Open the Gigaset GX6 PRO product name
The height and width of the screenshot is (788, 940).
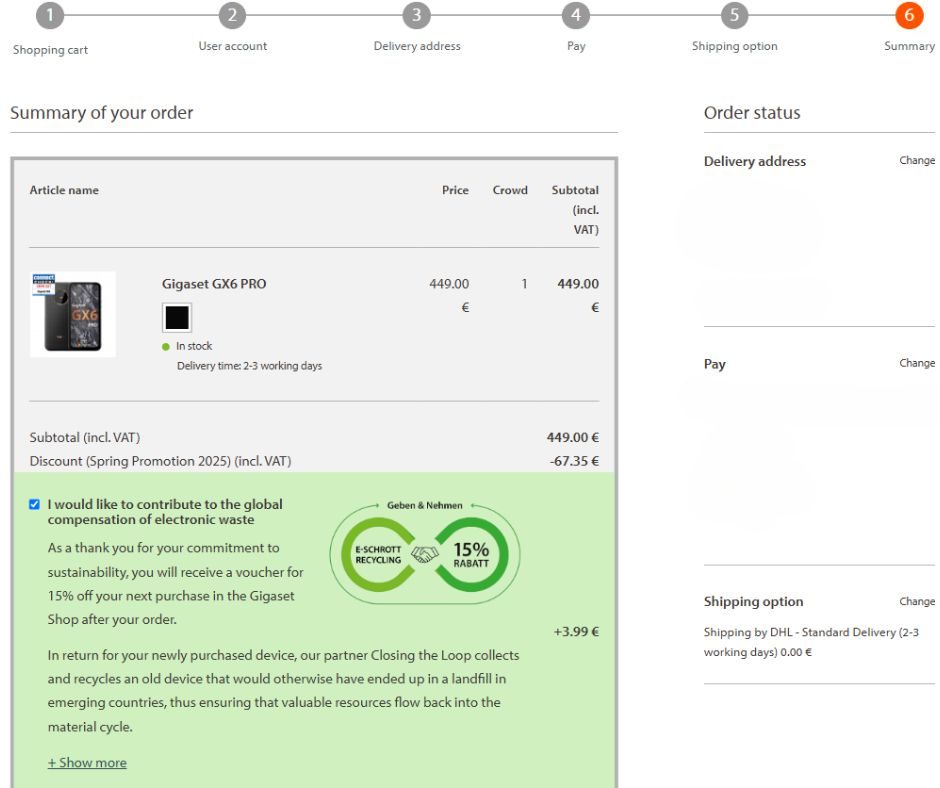tap(214, 284)
